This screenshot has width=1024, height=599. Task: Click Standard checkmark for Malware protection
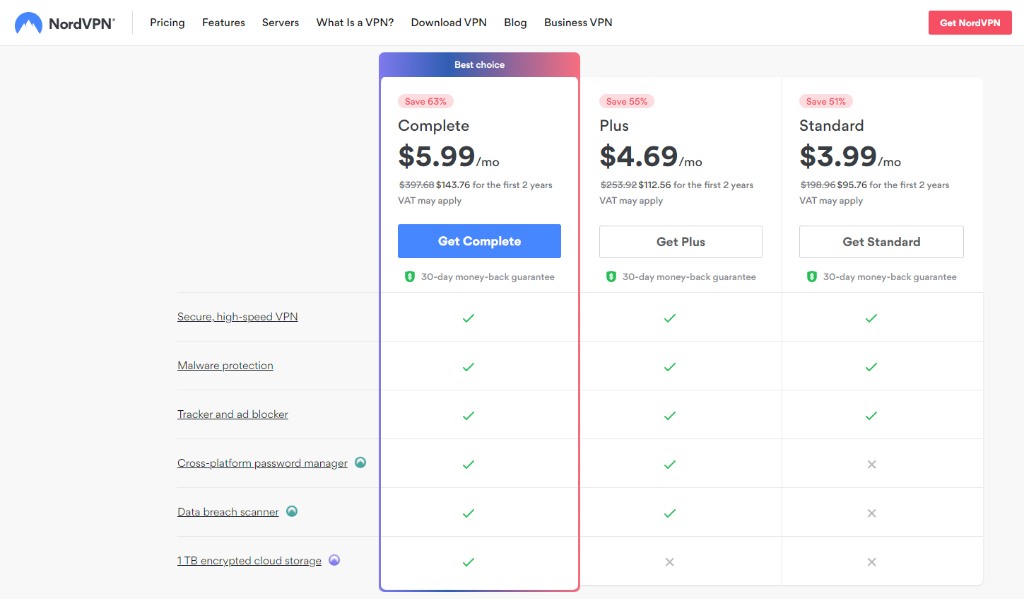click(x=871, y=367)
